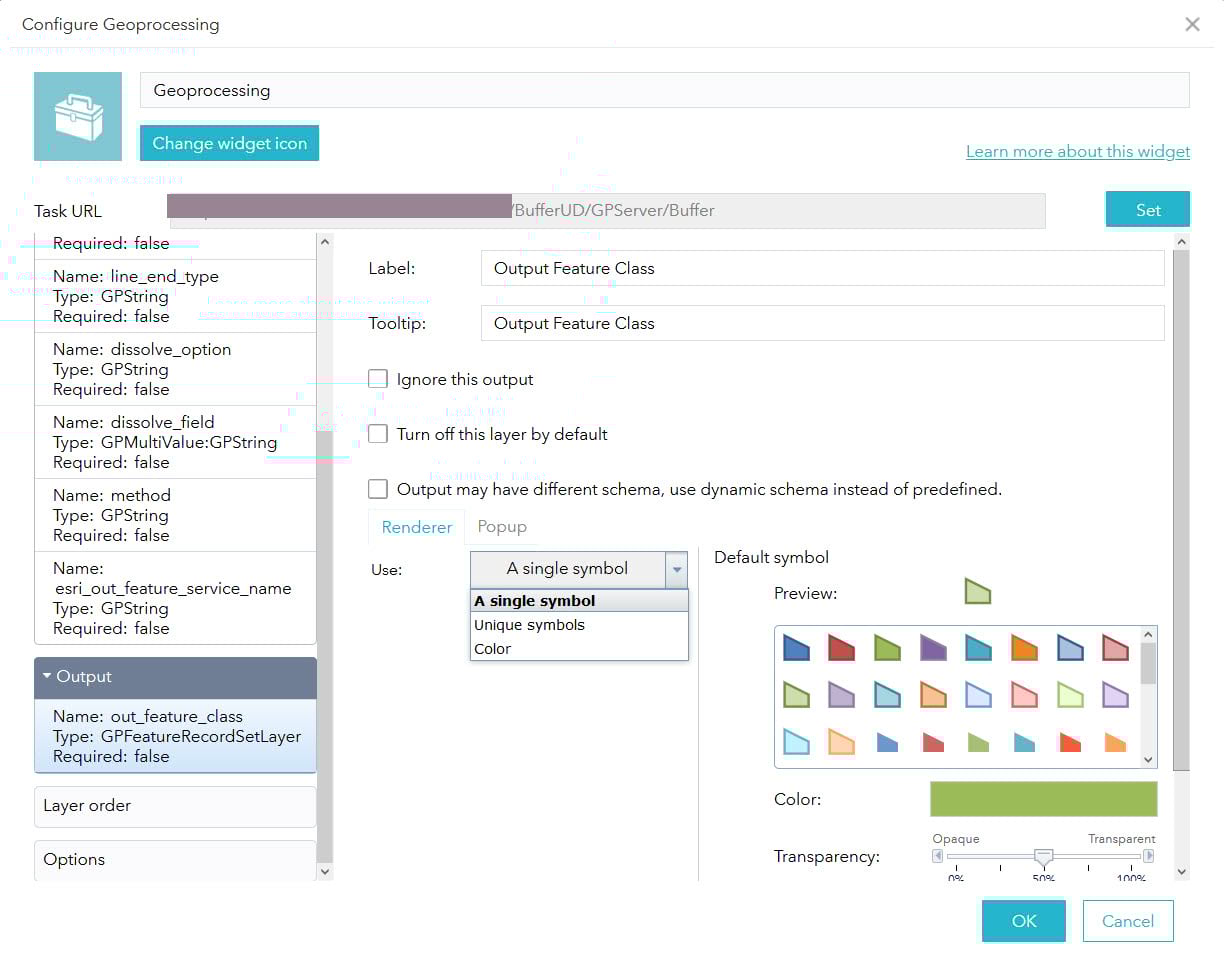The width and height of the screenshot is (1224, 957).
Task: Choose 'A single symbol' from dropdown list
Action: click(x=579, y=601)
